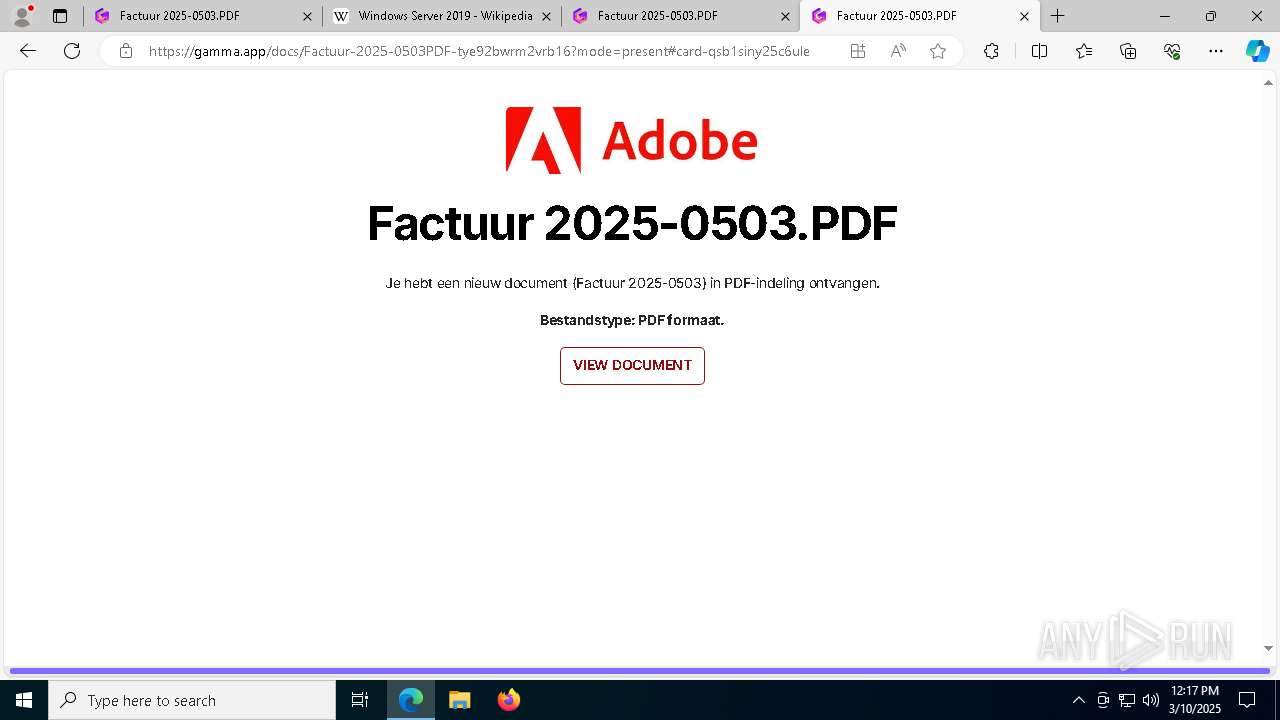Open volume control tray icon
The height and width of the screenshot is (720, 1280).
point(1151,700)
